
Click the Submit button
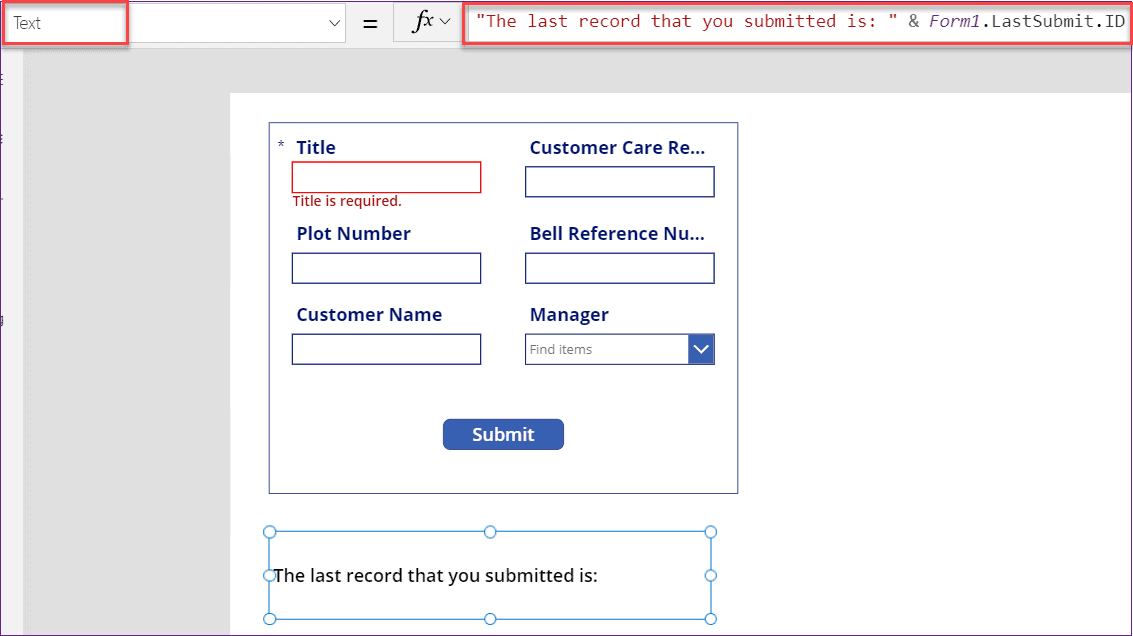pyautogui.click(x=503, y=434)
